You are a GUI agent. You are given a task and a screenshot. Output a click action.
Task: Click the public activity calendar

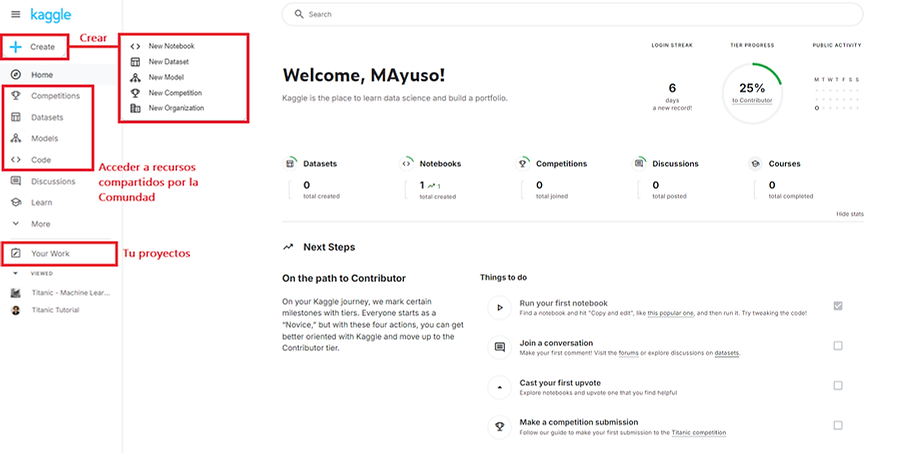point(837,94)
